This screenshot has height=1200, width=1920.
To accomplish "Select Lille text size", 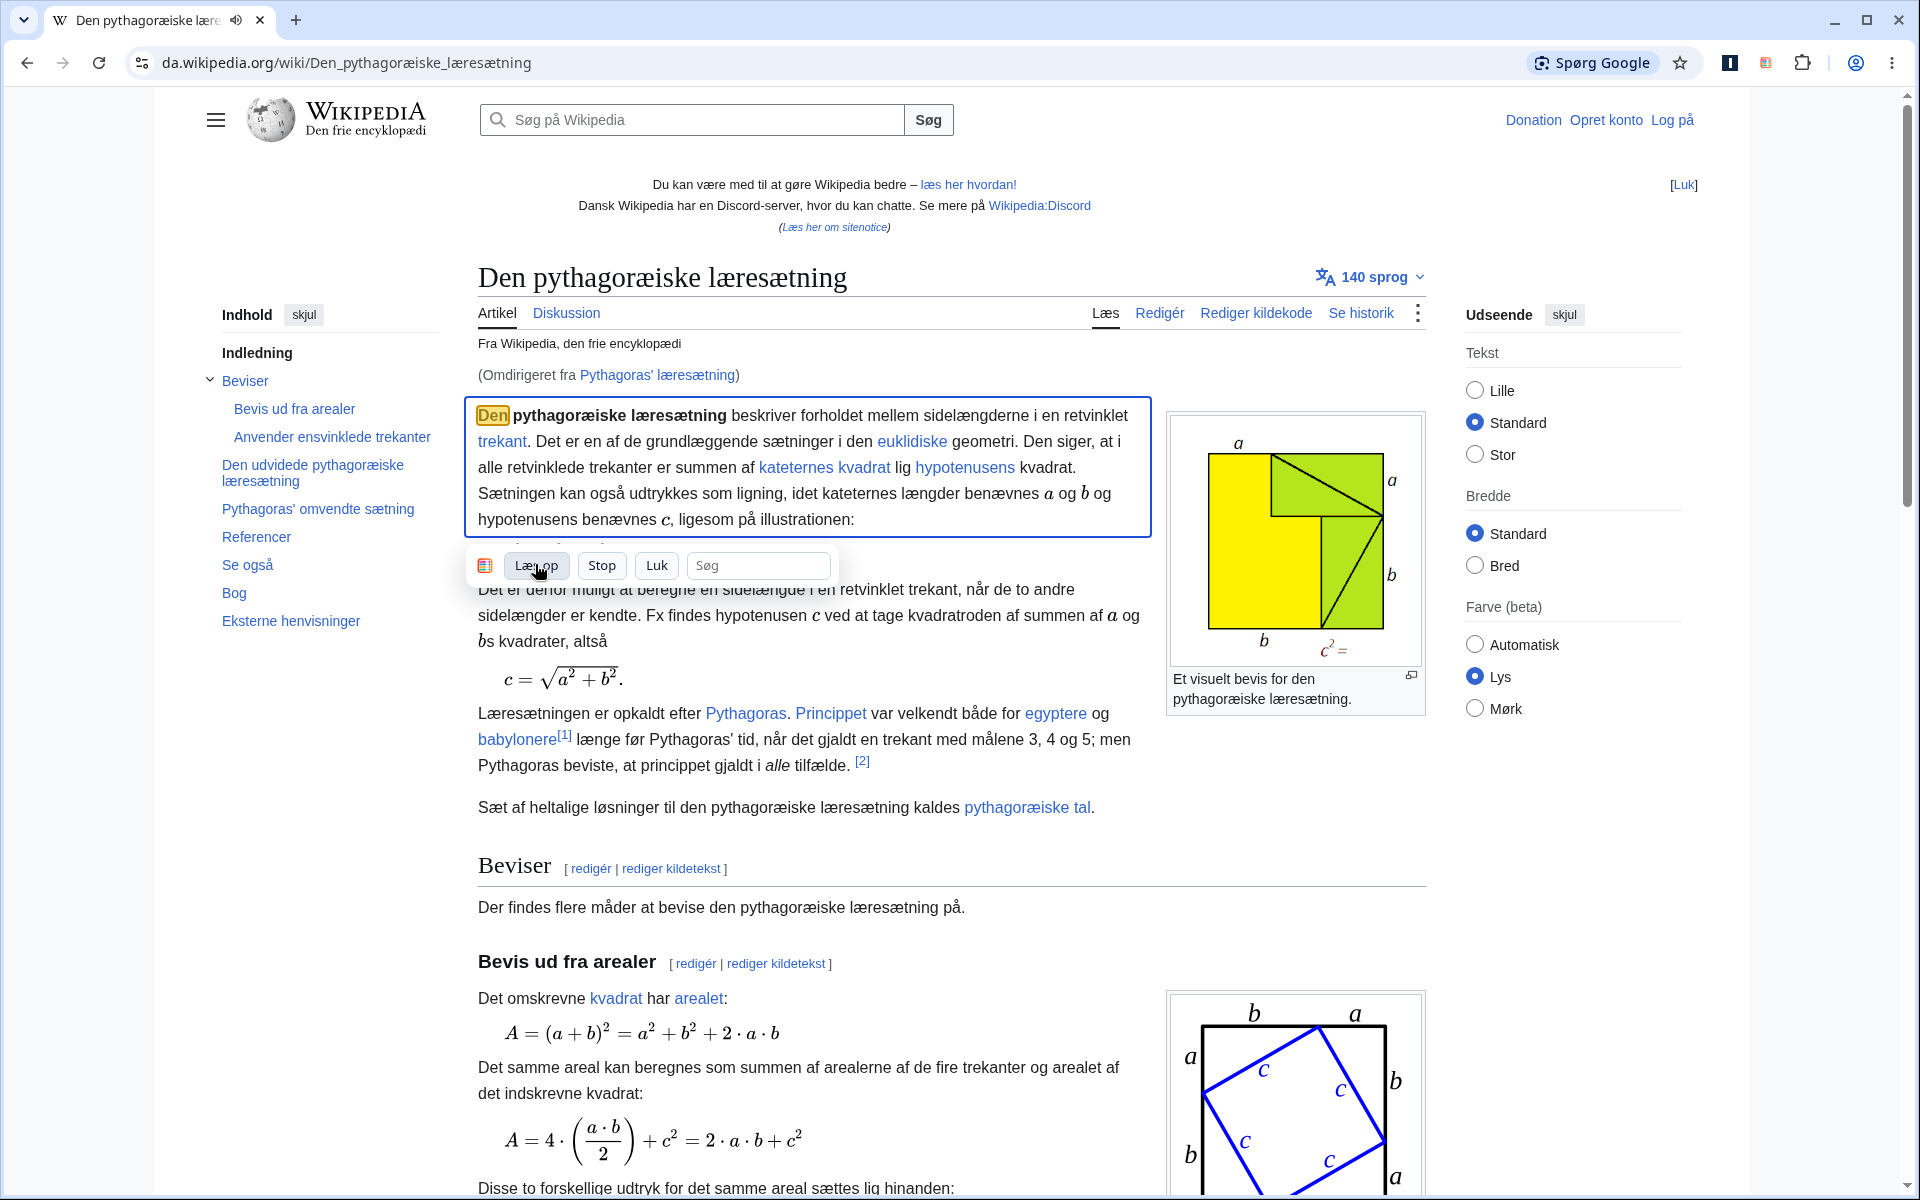I will [1475, 390].
